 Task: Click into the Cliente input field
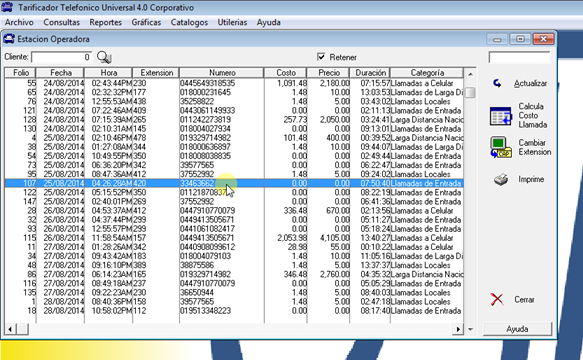point(62,57)
